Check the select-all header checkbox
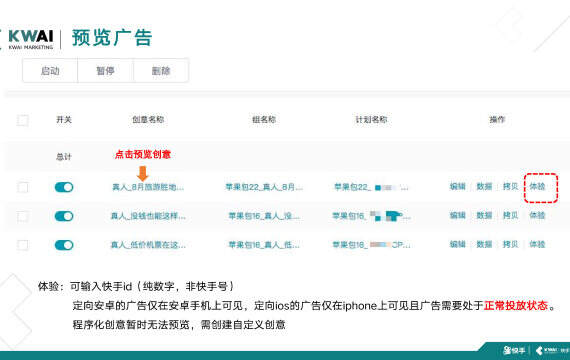Viewport: 570px width, 360px height. pyautogui.click(x=23, y=120)
